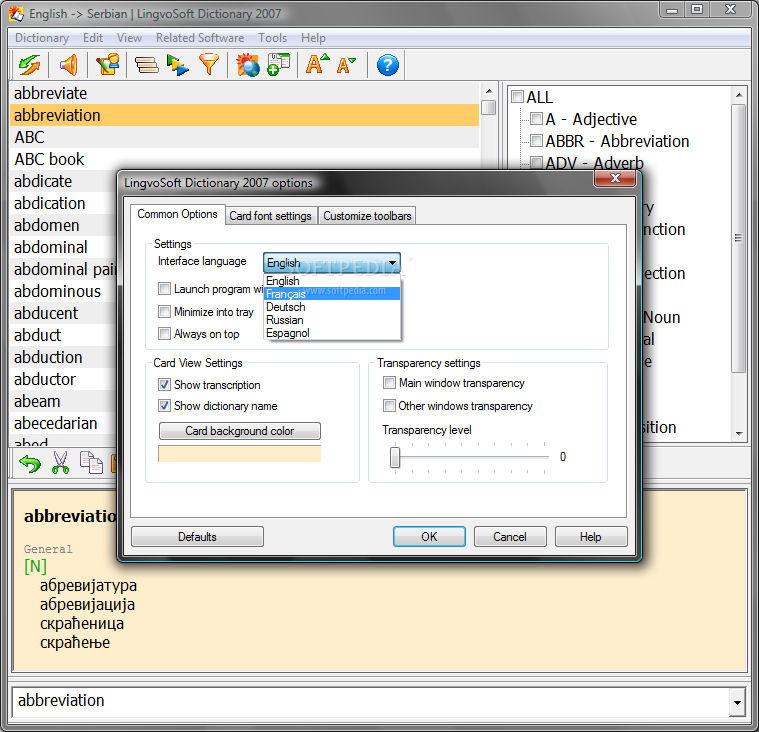Choose Français in language list
The image size is (759, 732).
332,294
